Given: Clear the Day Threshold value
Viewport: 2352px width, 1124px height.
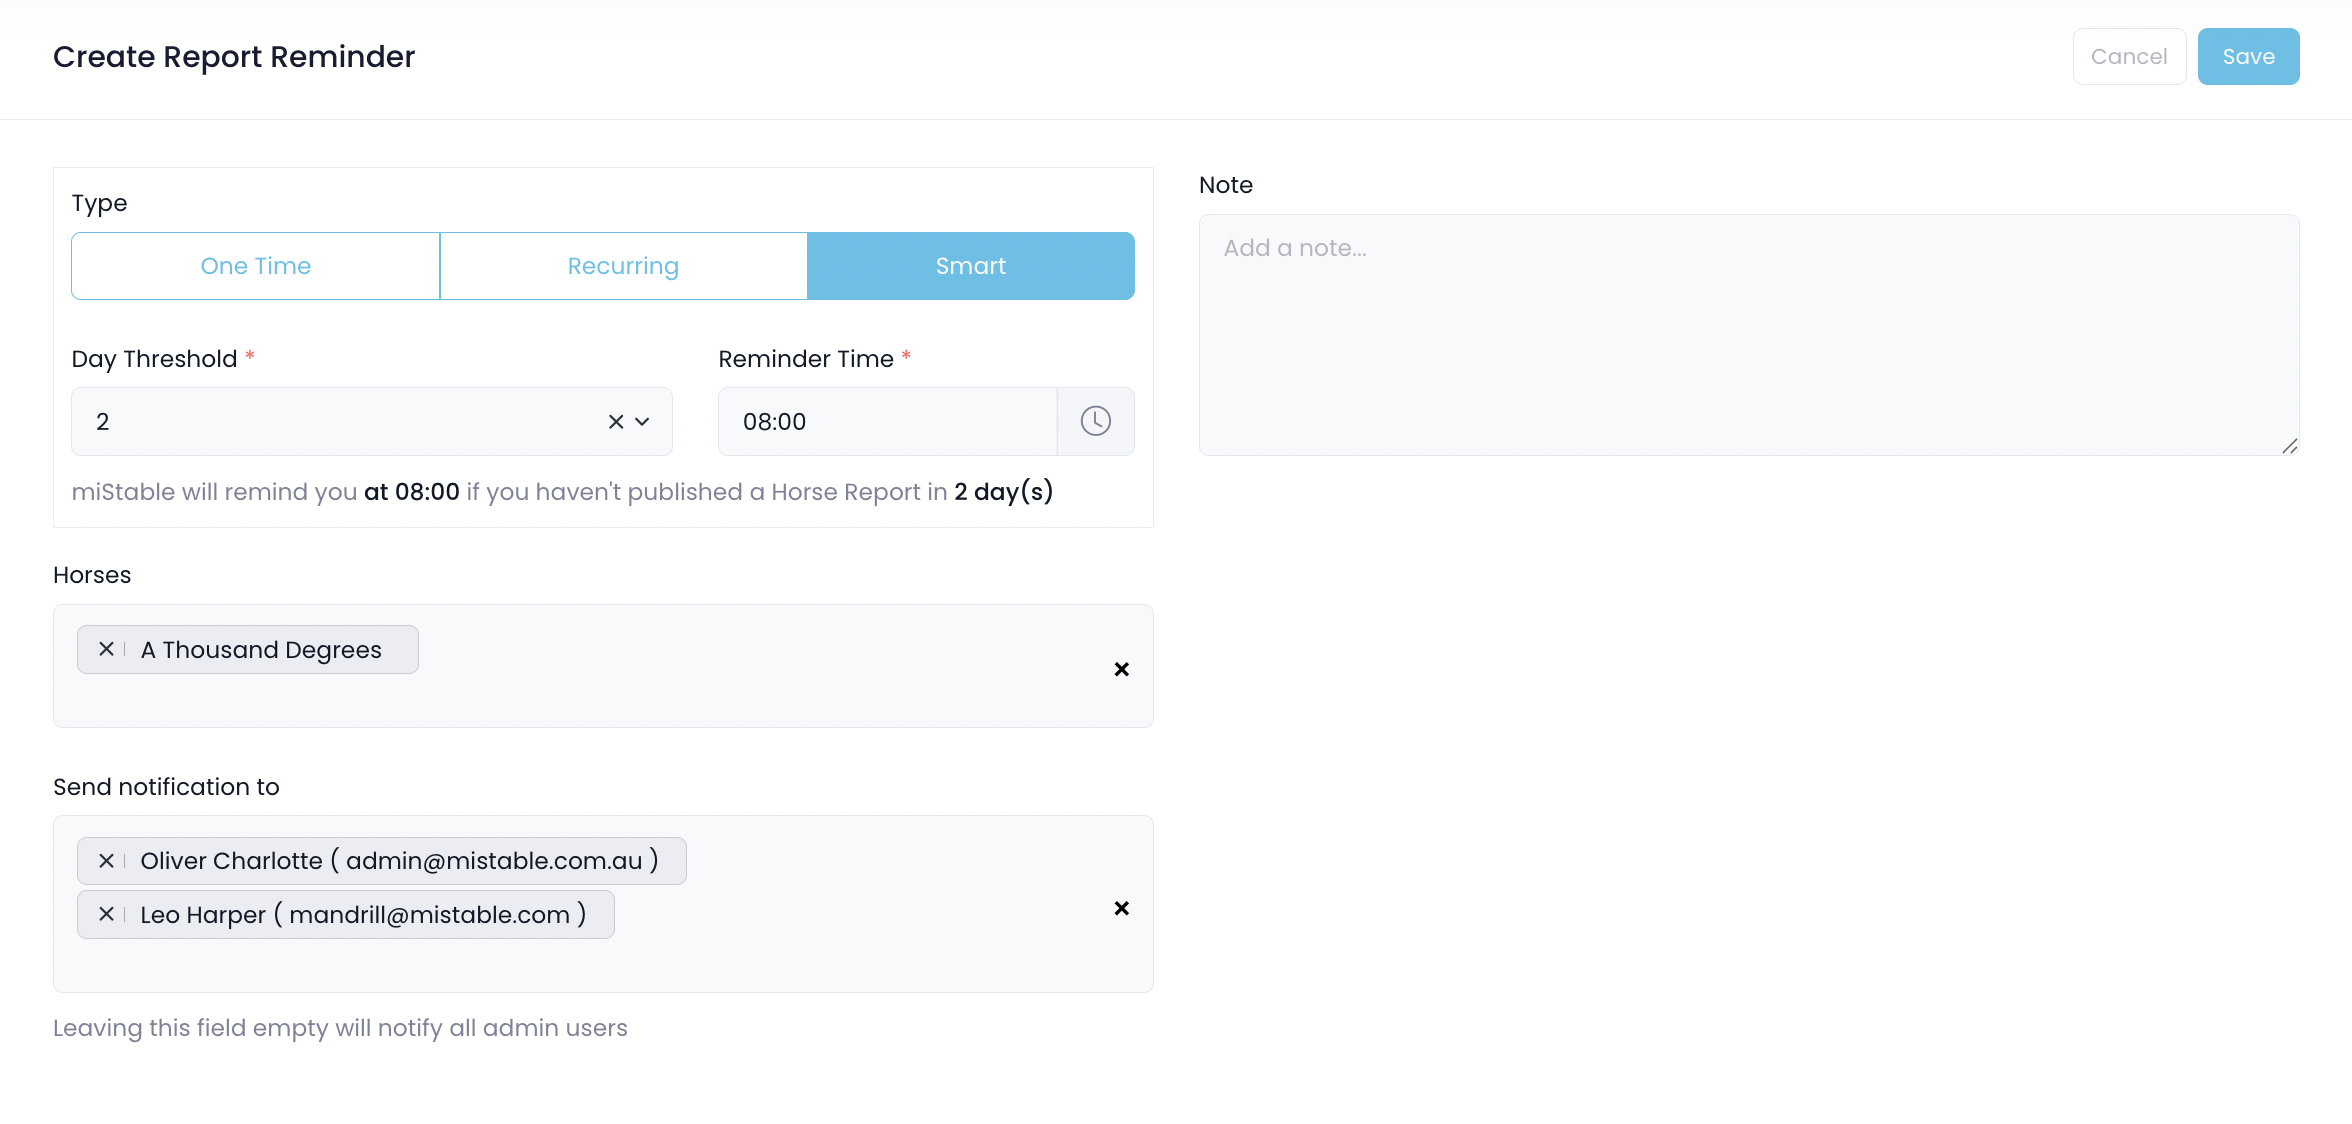Looking at the screenshot, I should point(616,422).
